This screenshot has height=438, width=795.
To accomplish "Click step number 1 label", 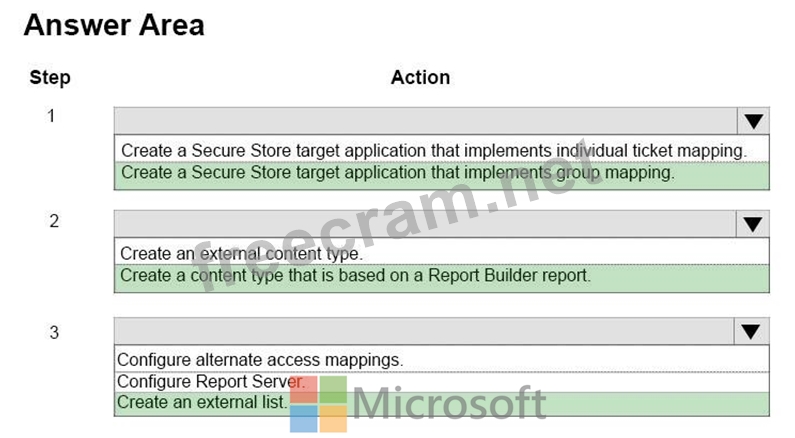I will click(x=51, y=115).
